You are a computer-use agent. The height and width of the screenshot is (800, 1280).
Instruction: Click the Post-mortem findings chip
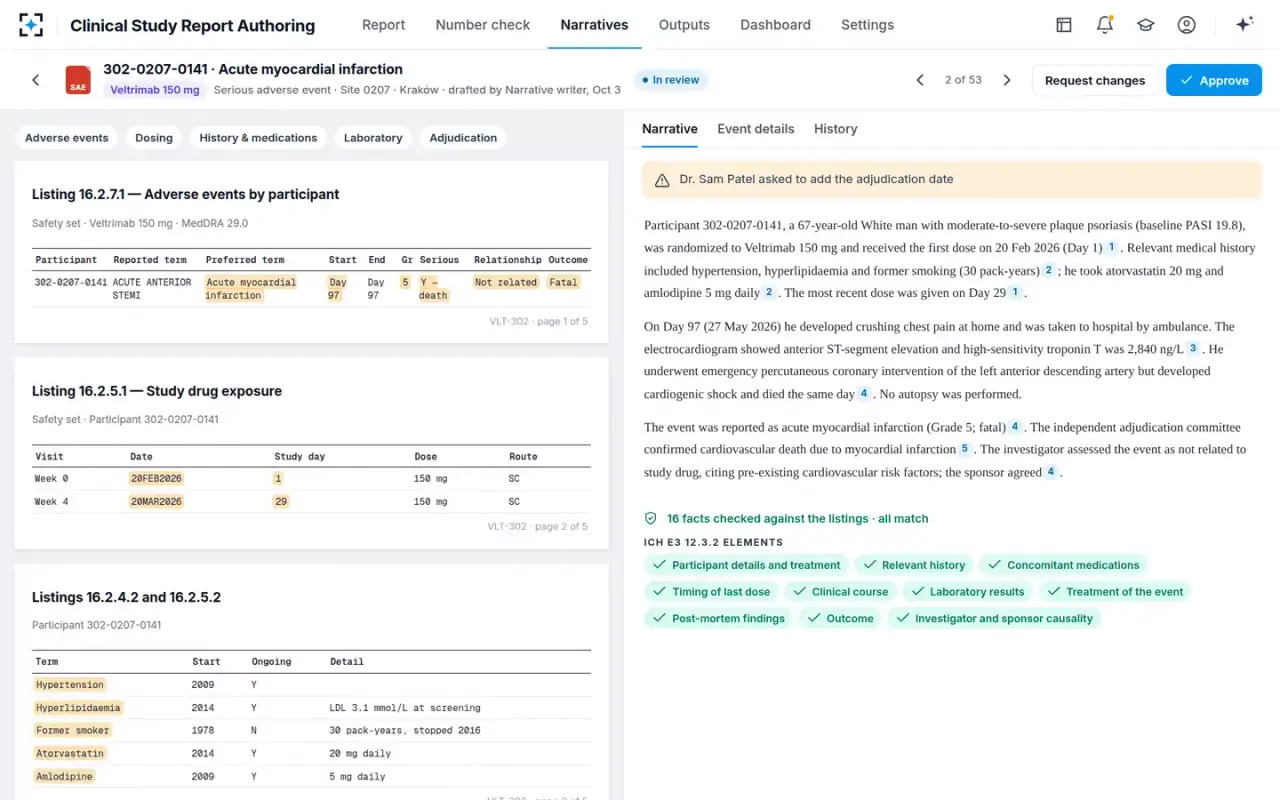pos(718,619)
